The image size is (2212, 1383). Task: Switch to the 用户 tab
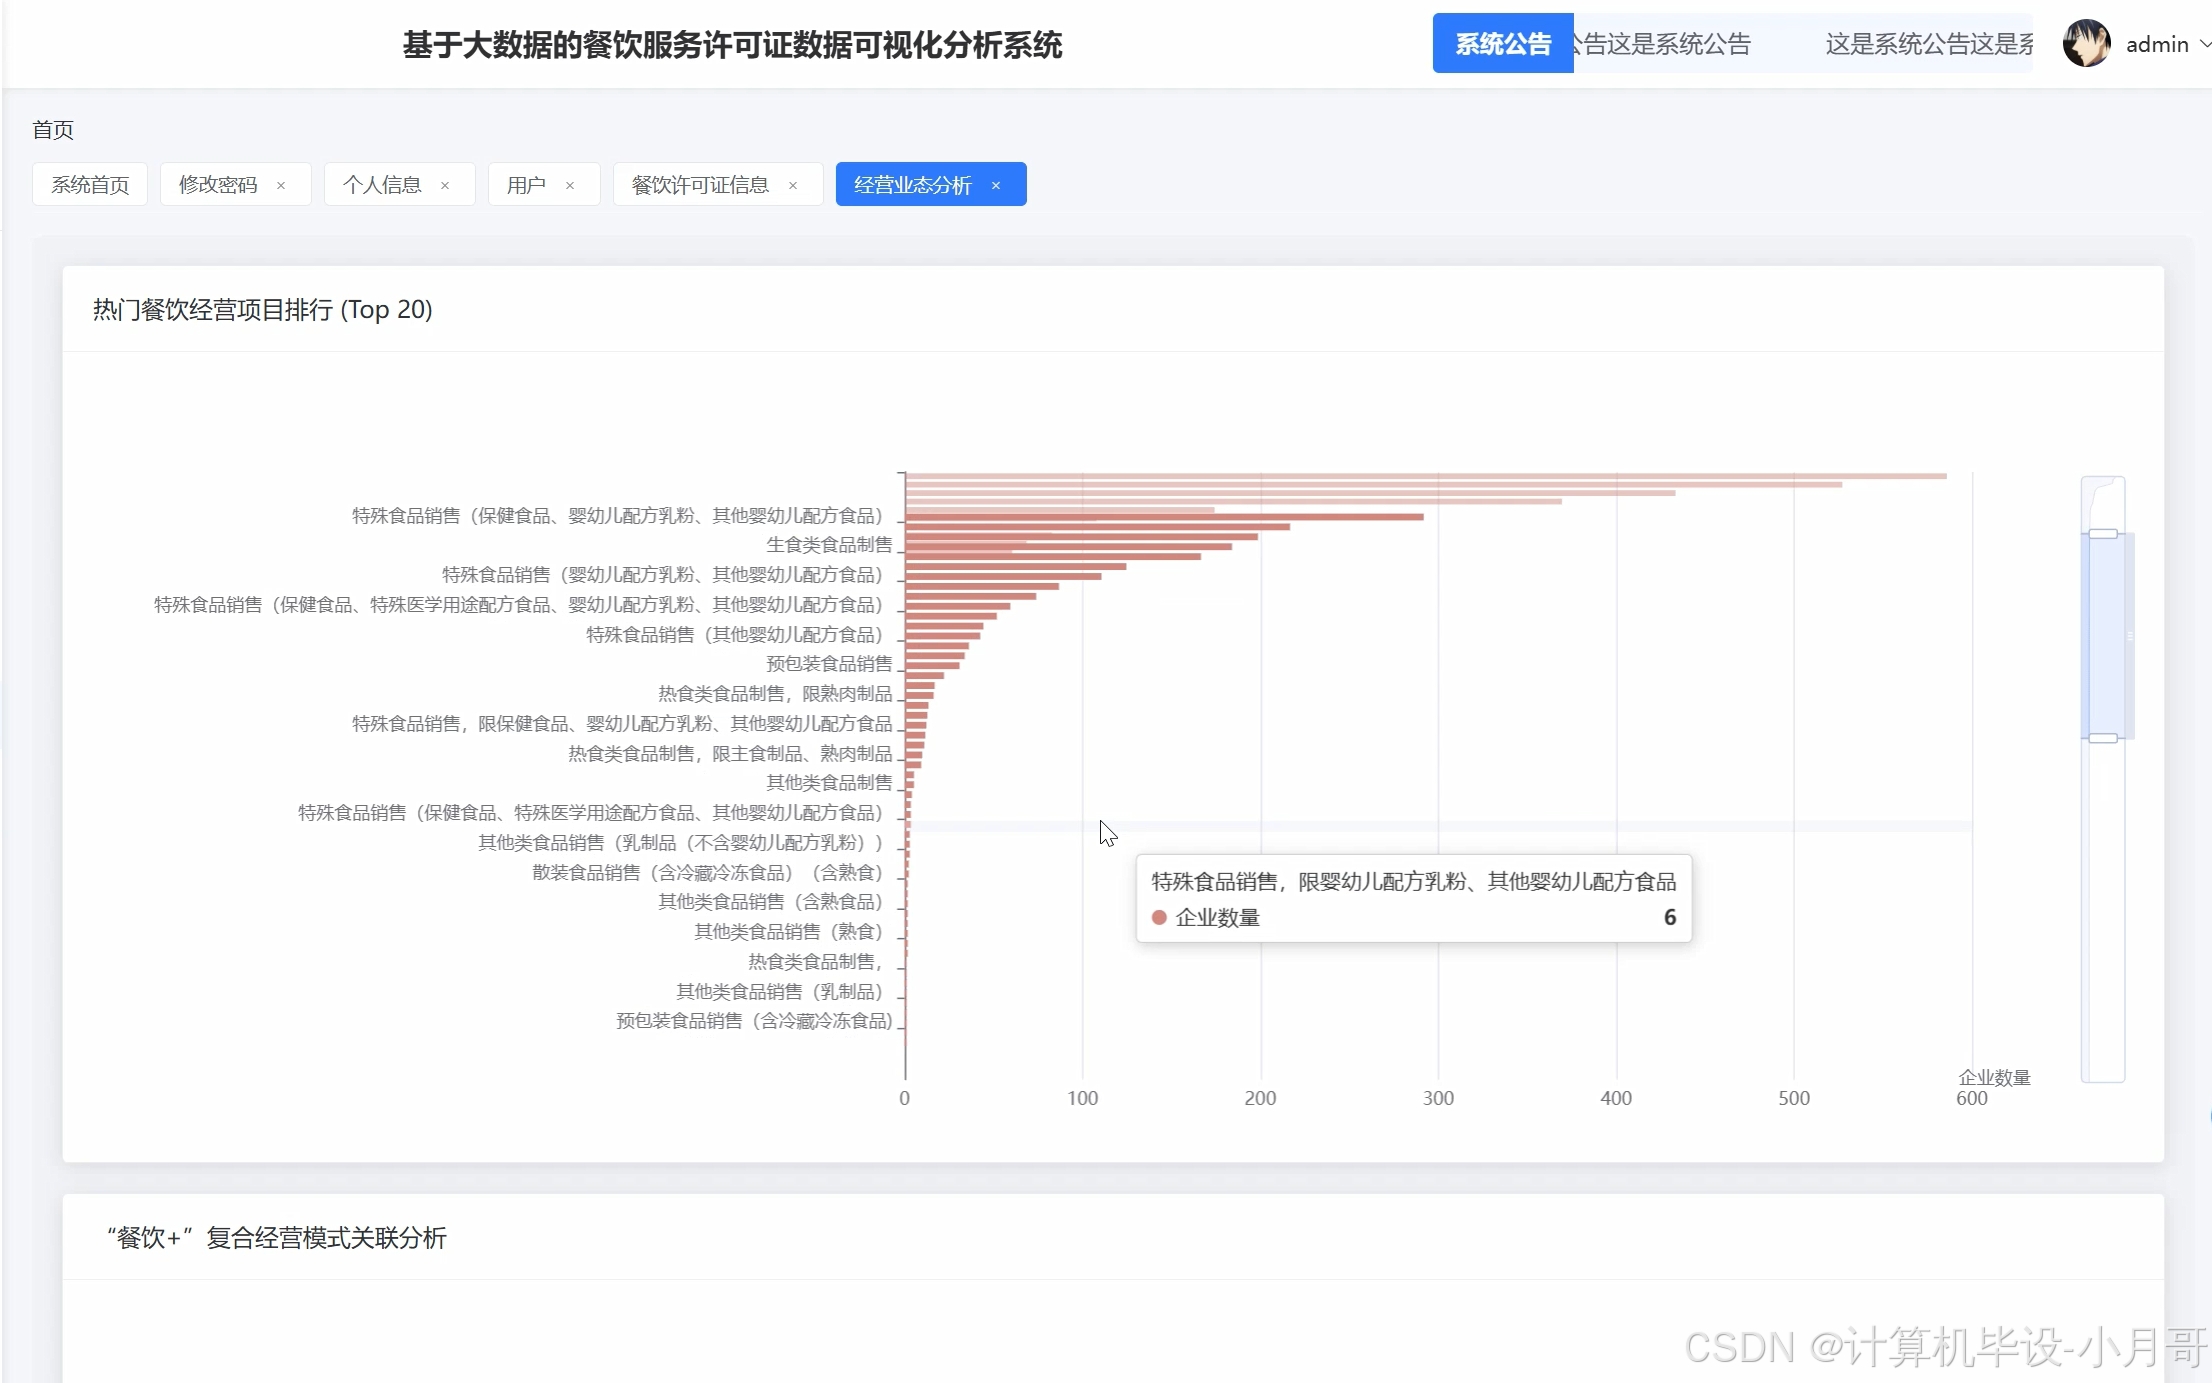526,184
